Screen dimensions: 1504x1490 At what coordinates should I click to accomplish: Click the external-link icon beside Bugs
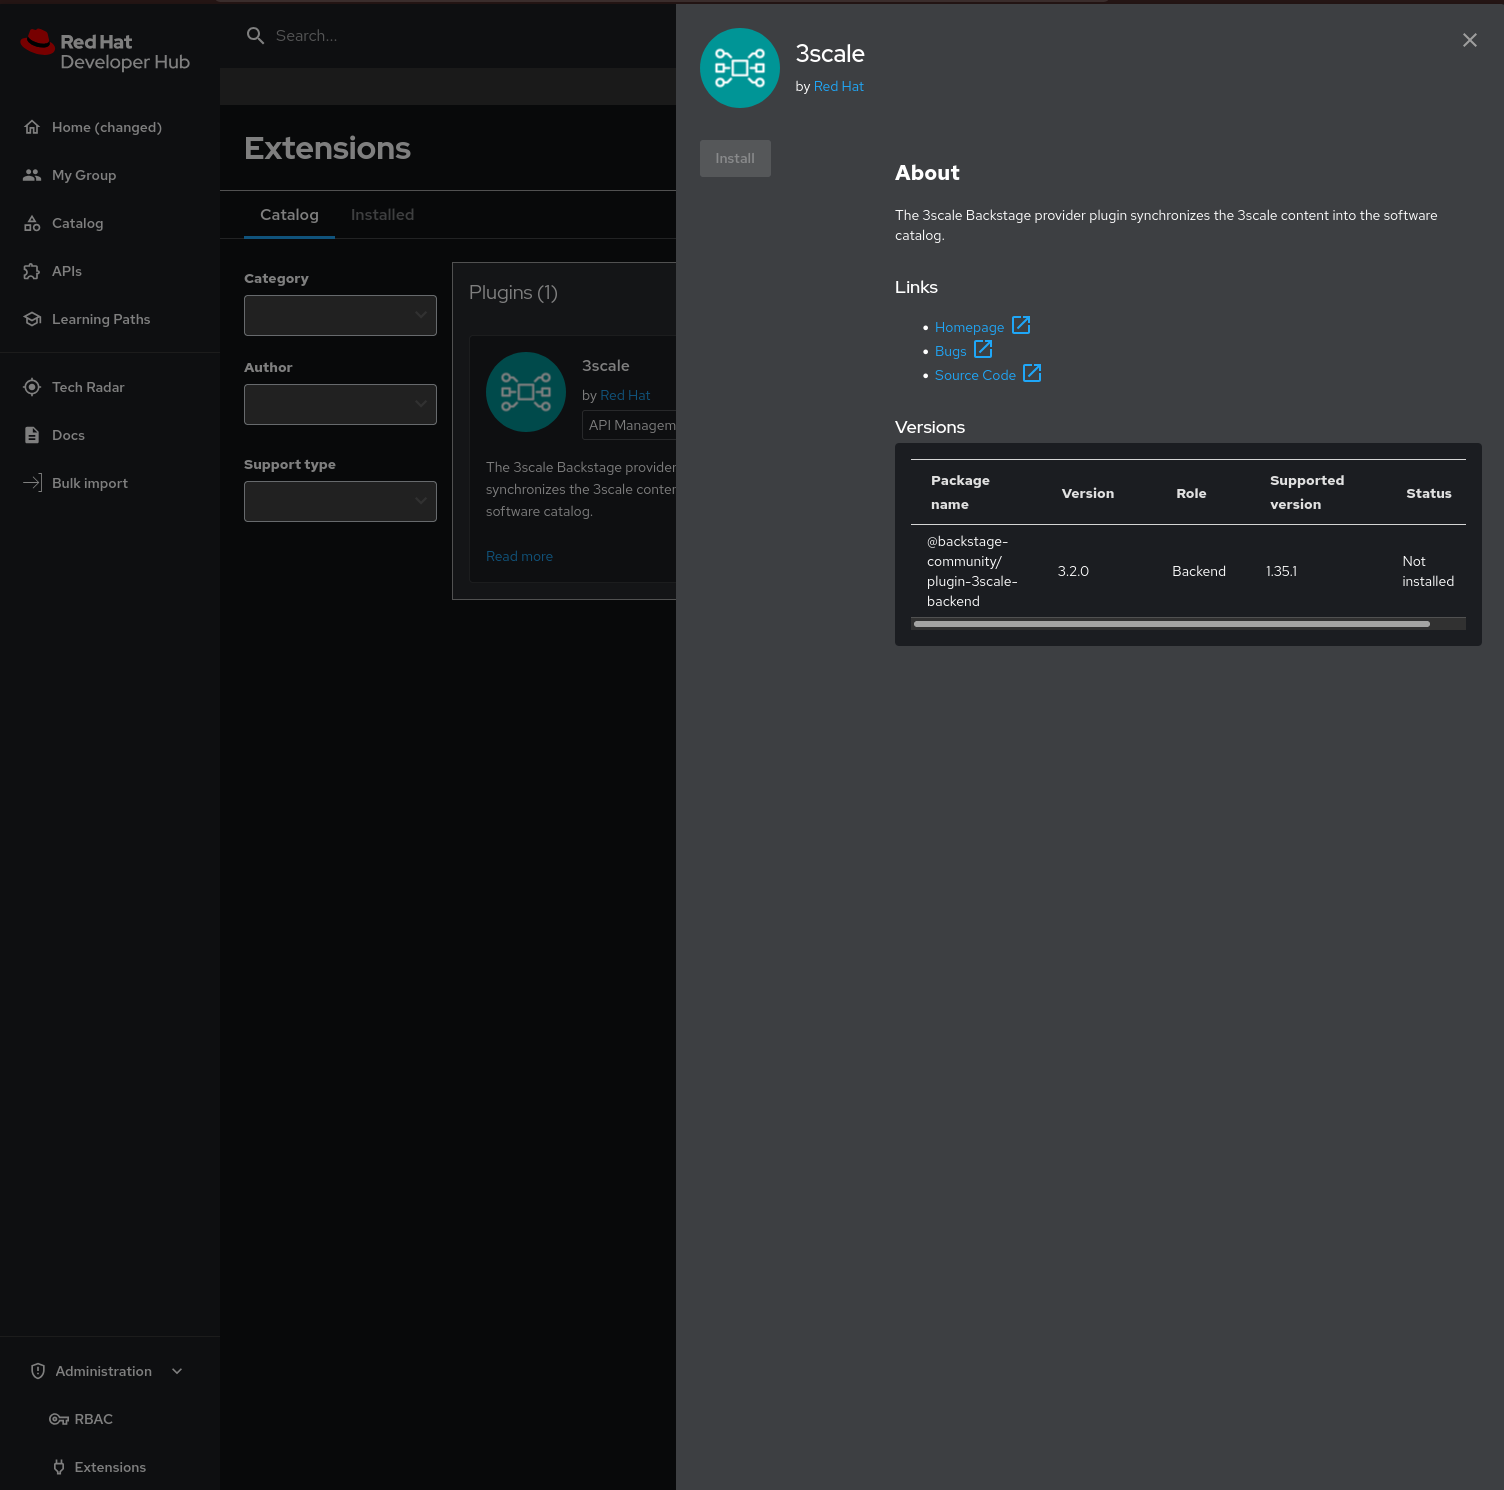(x=983, y=349)
